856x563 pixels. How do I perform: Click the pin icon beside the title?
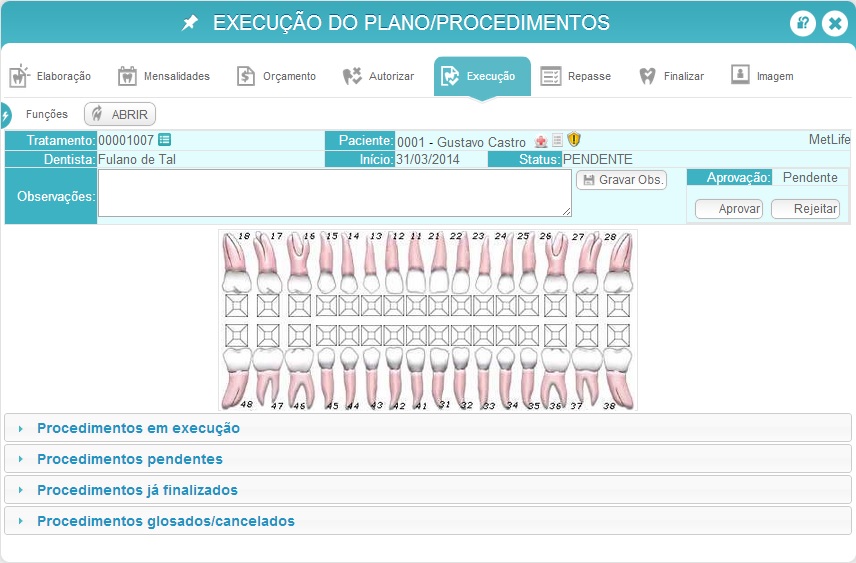(x=189, y=23)
